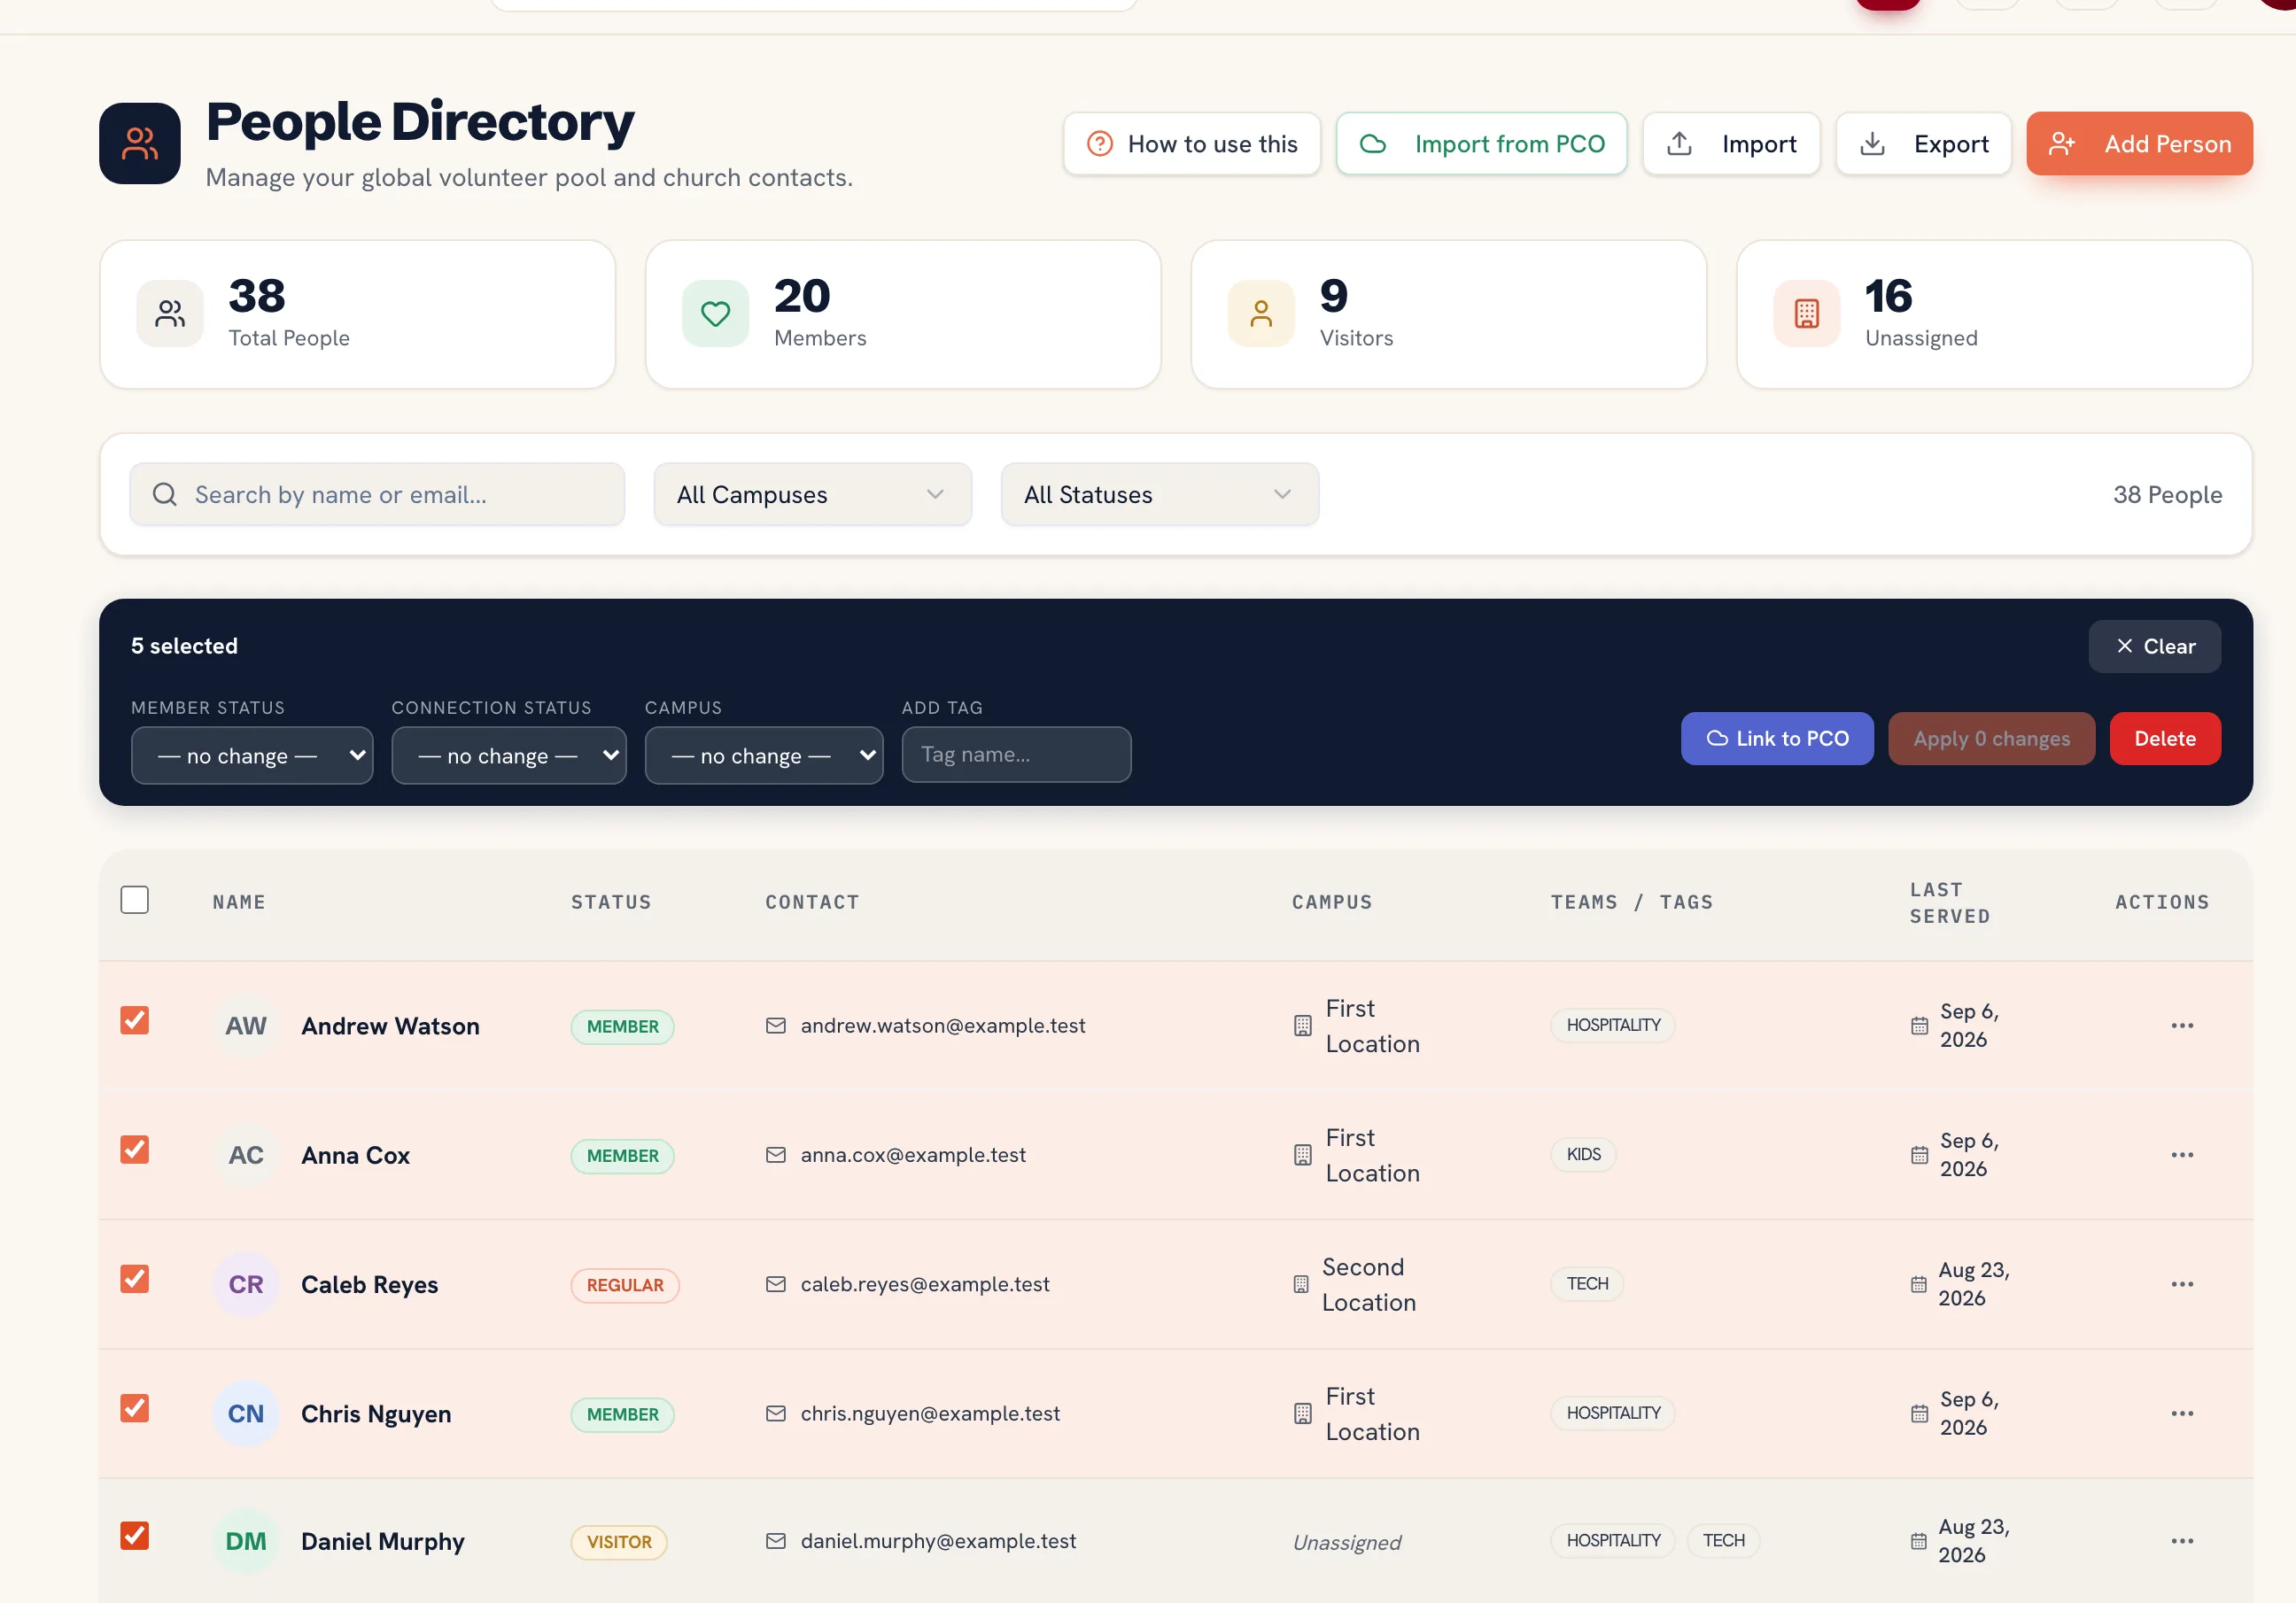Open the Member Status bulk dropdown
This screenshot has width=2296, height=1603.
coord(252,756)
